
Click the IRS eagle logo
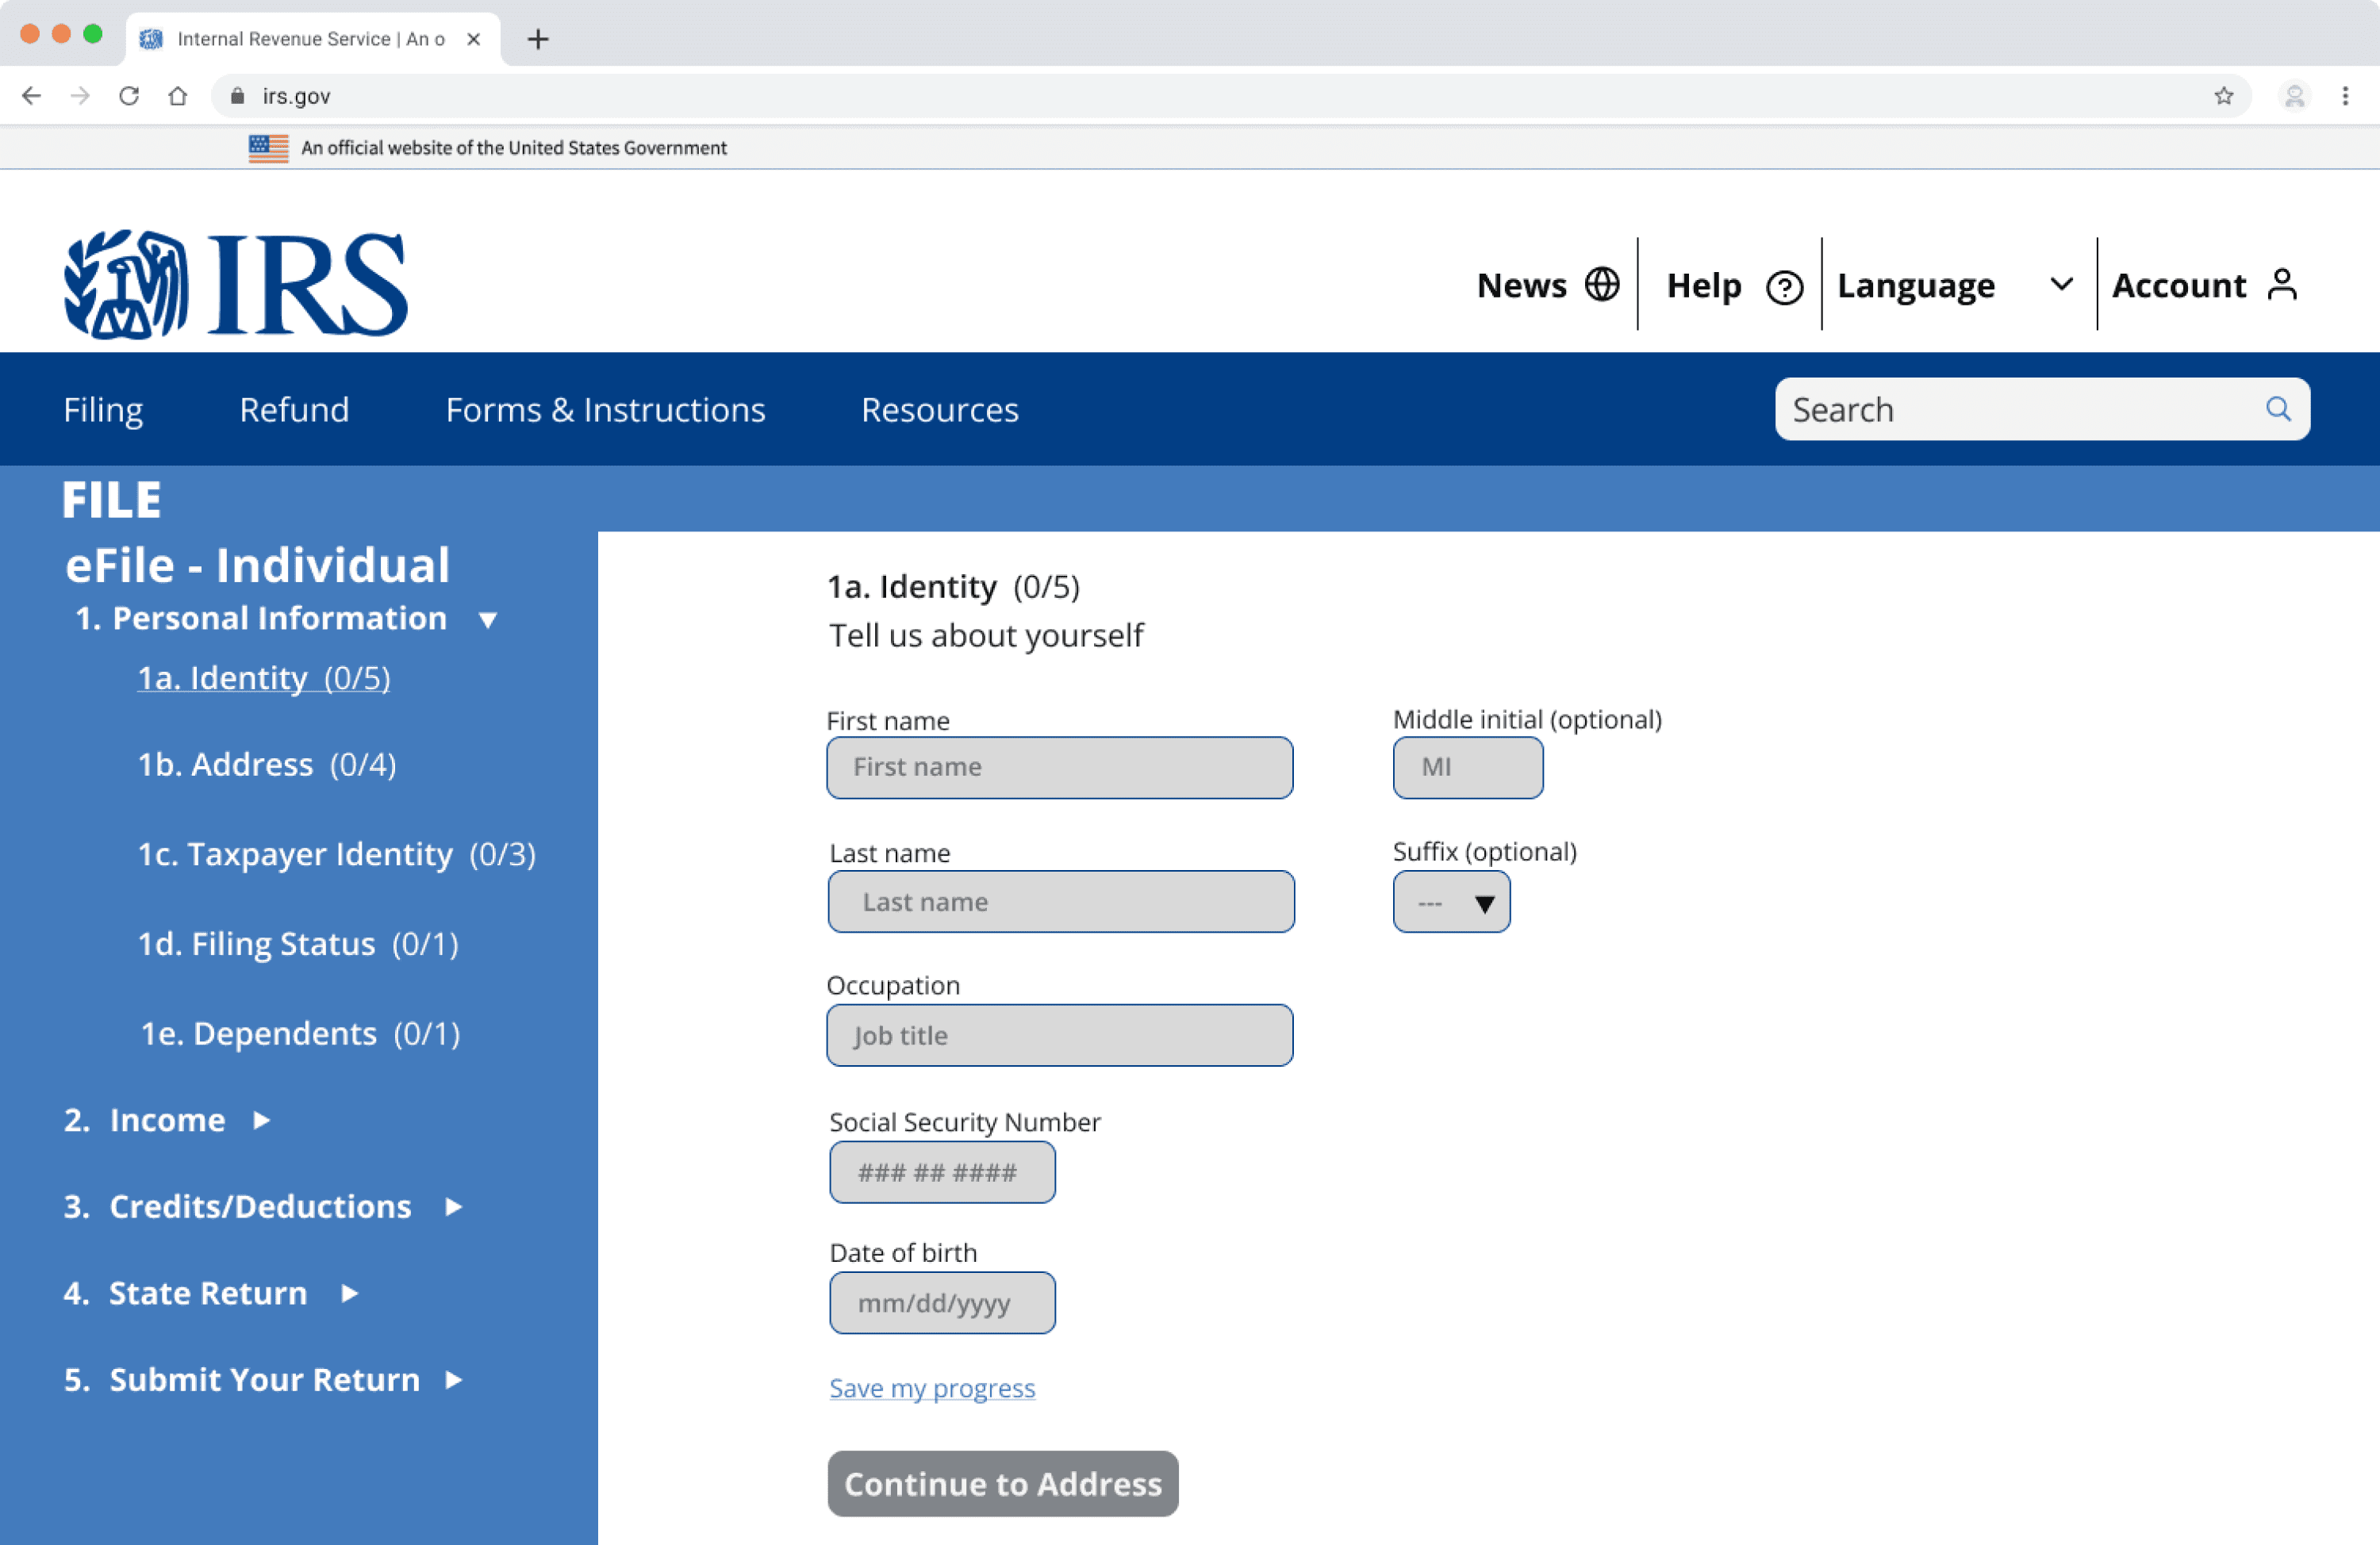[x=126, y=285]
